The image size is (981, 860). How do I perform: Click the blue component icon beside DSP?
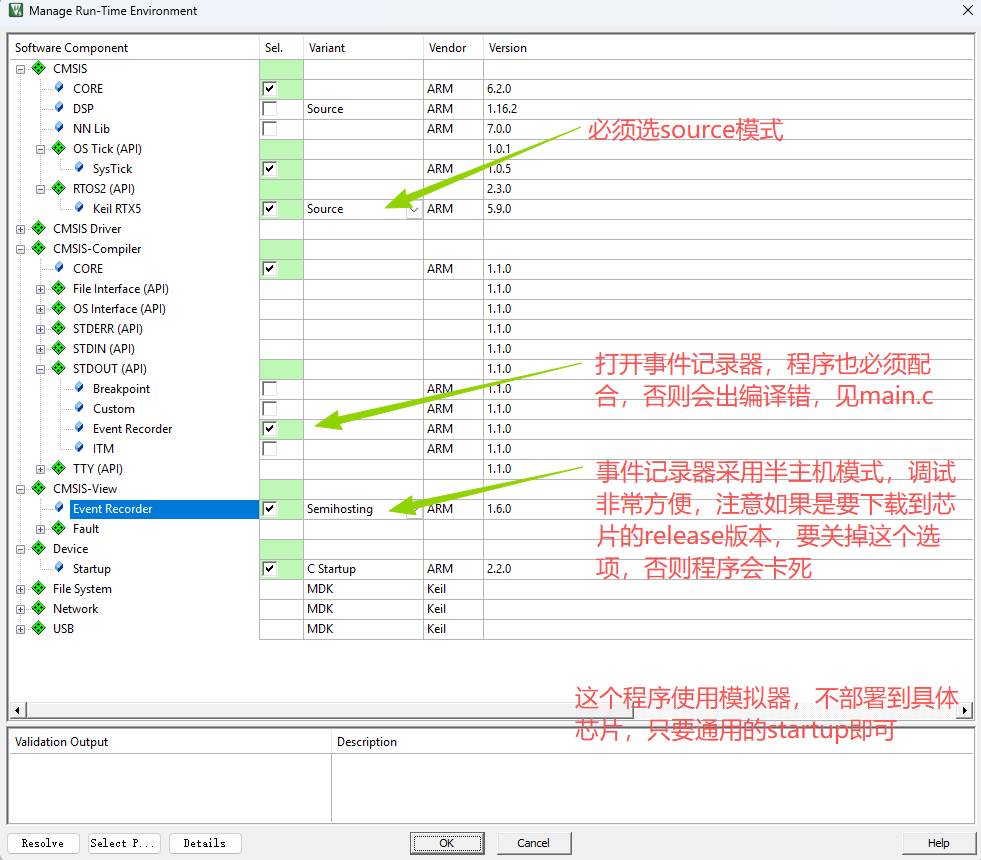point(59,108)
